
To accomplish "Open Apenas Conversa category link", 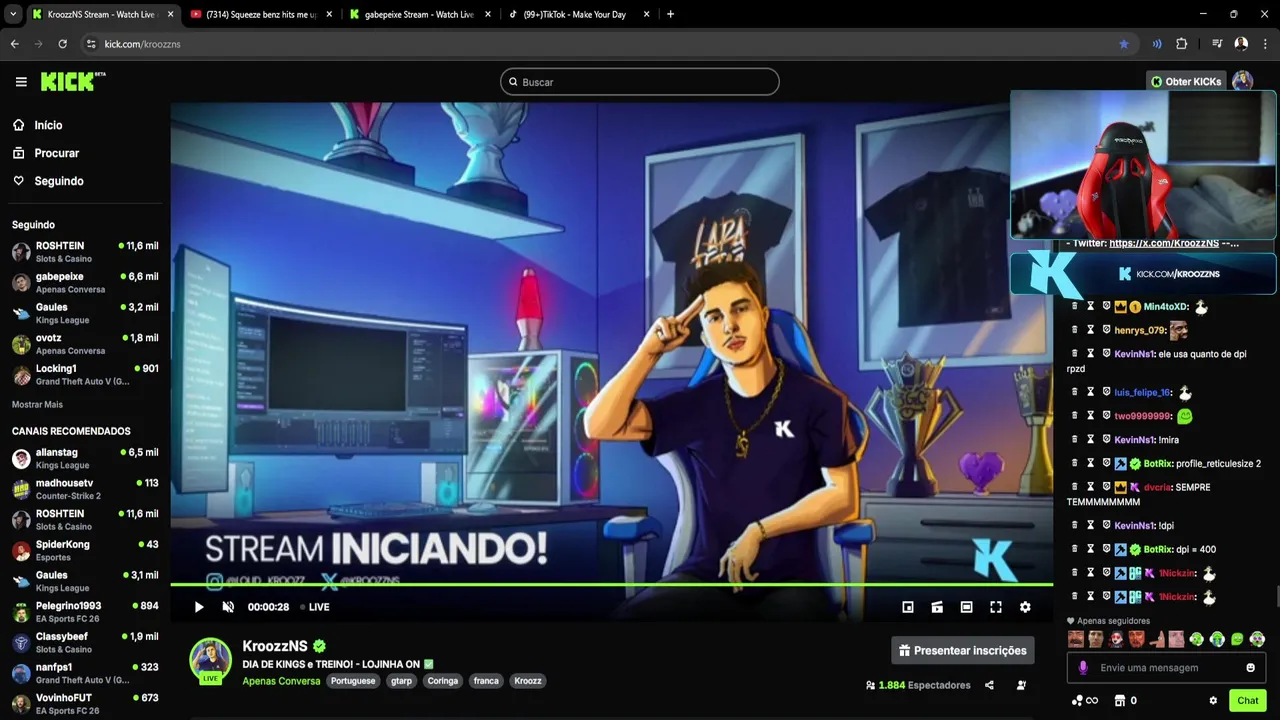I will point(281,681).
